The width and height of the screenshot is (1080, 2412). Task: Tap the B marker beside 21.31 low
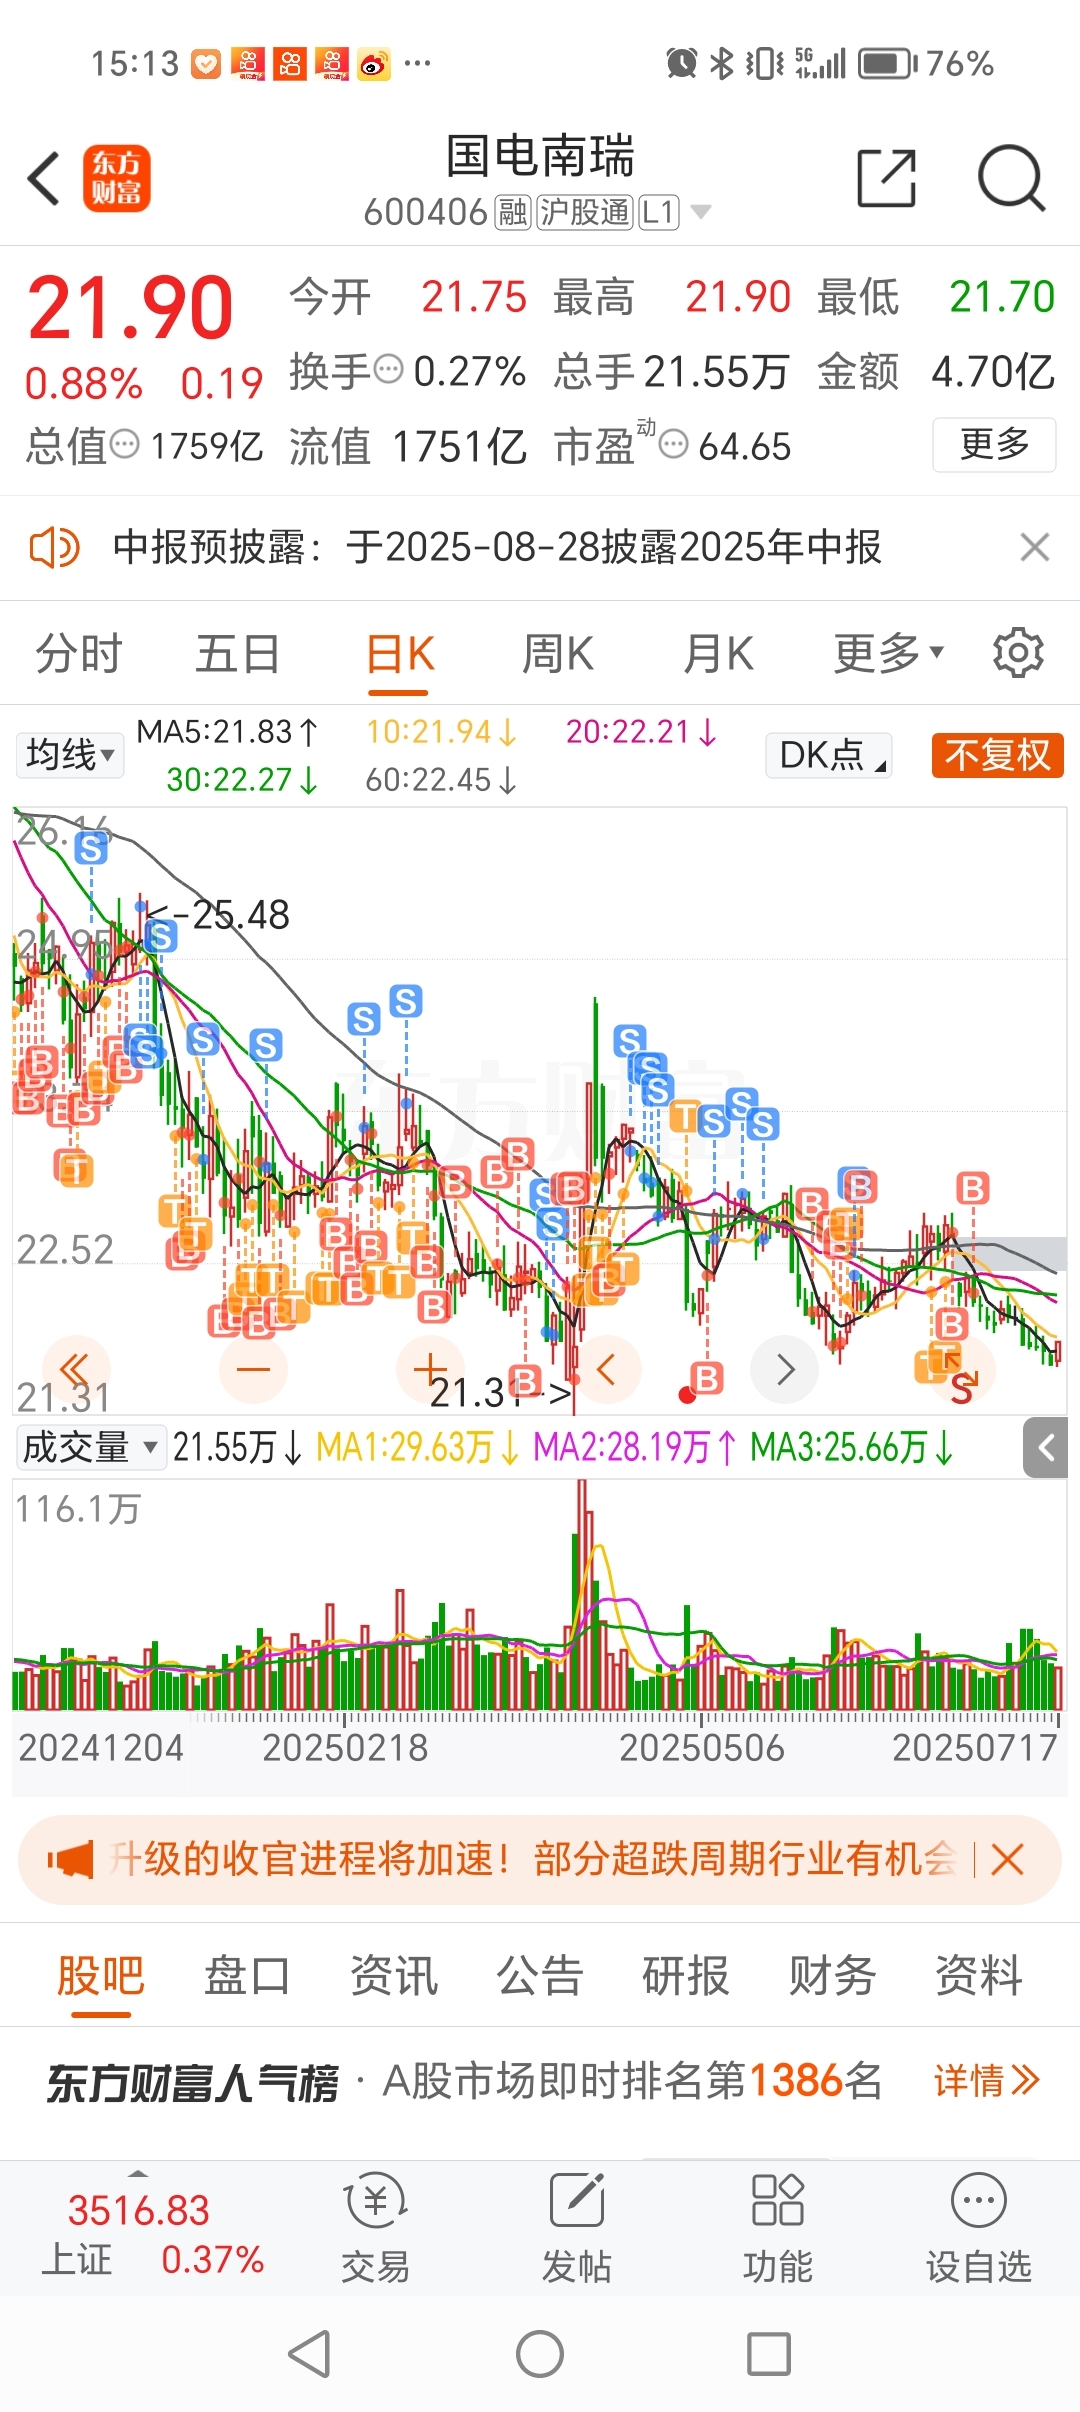click(x=525, y=1381)
